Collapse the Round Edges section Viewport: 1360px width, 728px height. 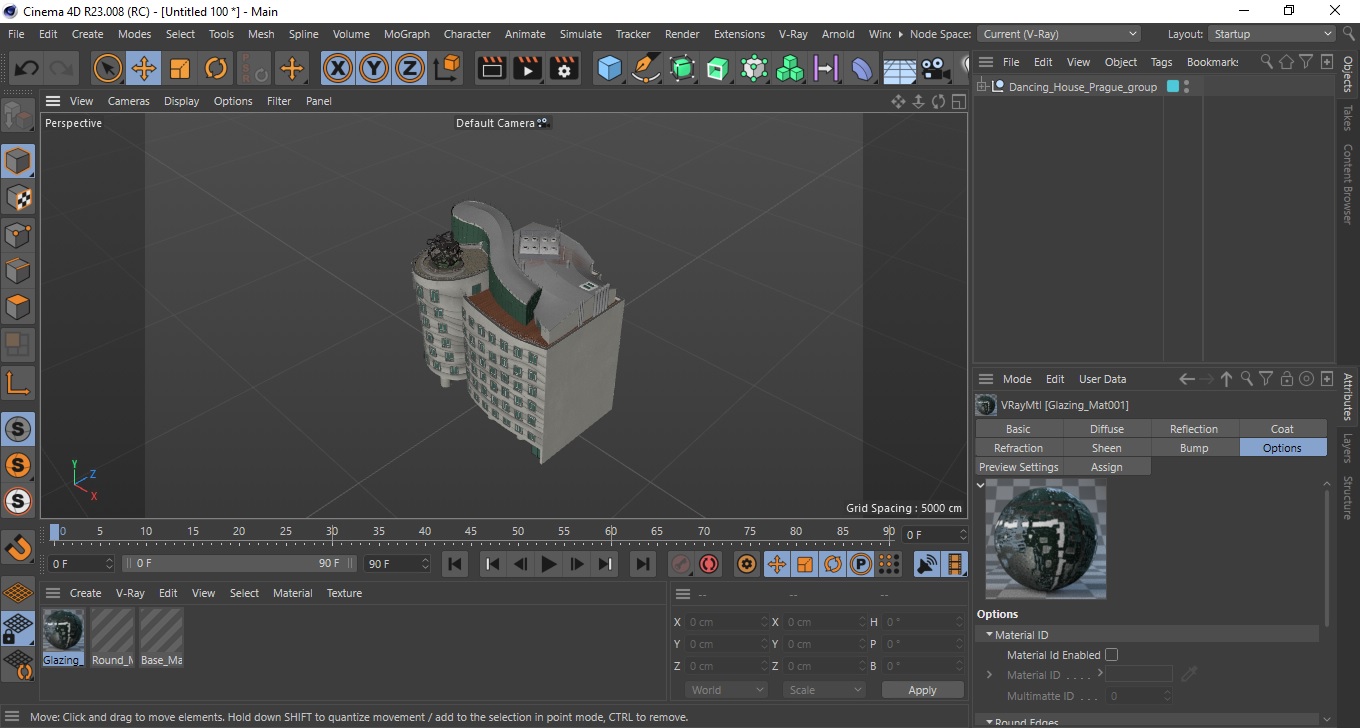click(989, 721)
